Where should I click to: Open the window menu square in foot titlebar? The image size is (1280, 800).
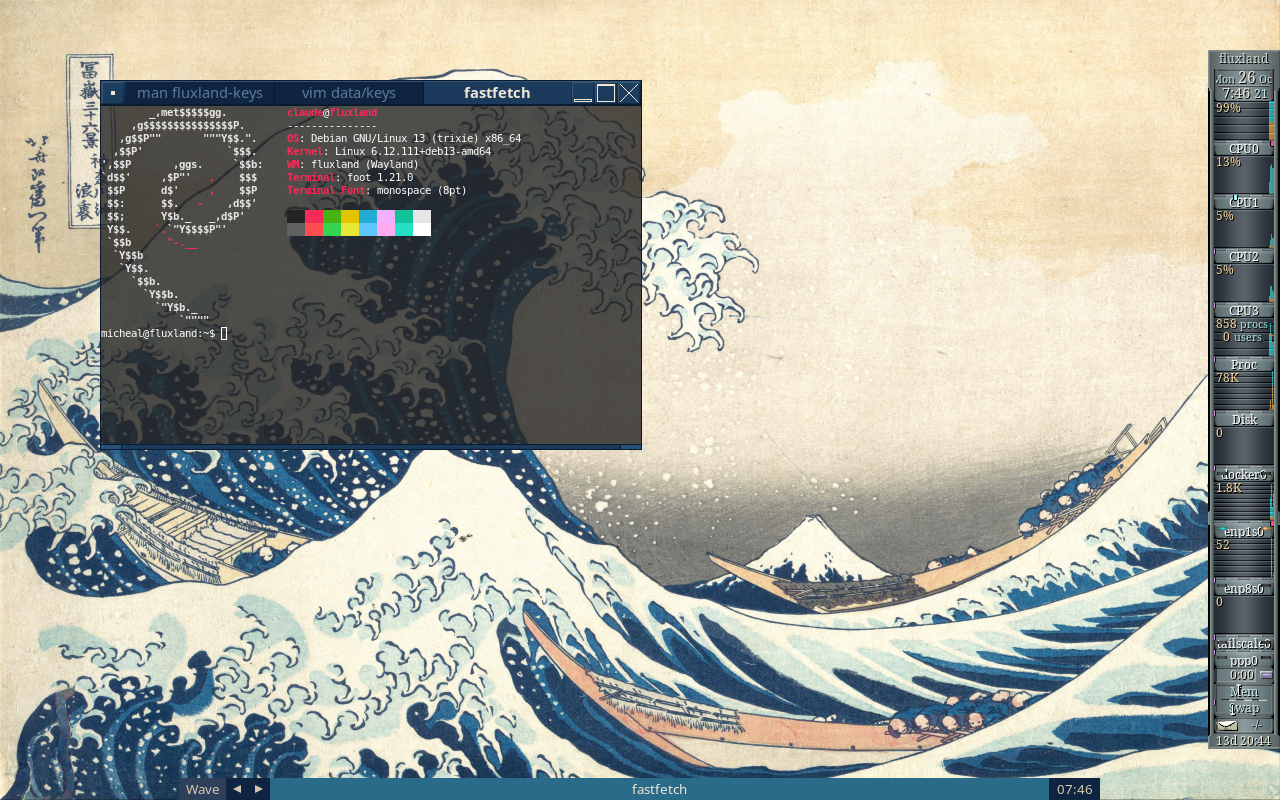[113, 93]
